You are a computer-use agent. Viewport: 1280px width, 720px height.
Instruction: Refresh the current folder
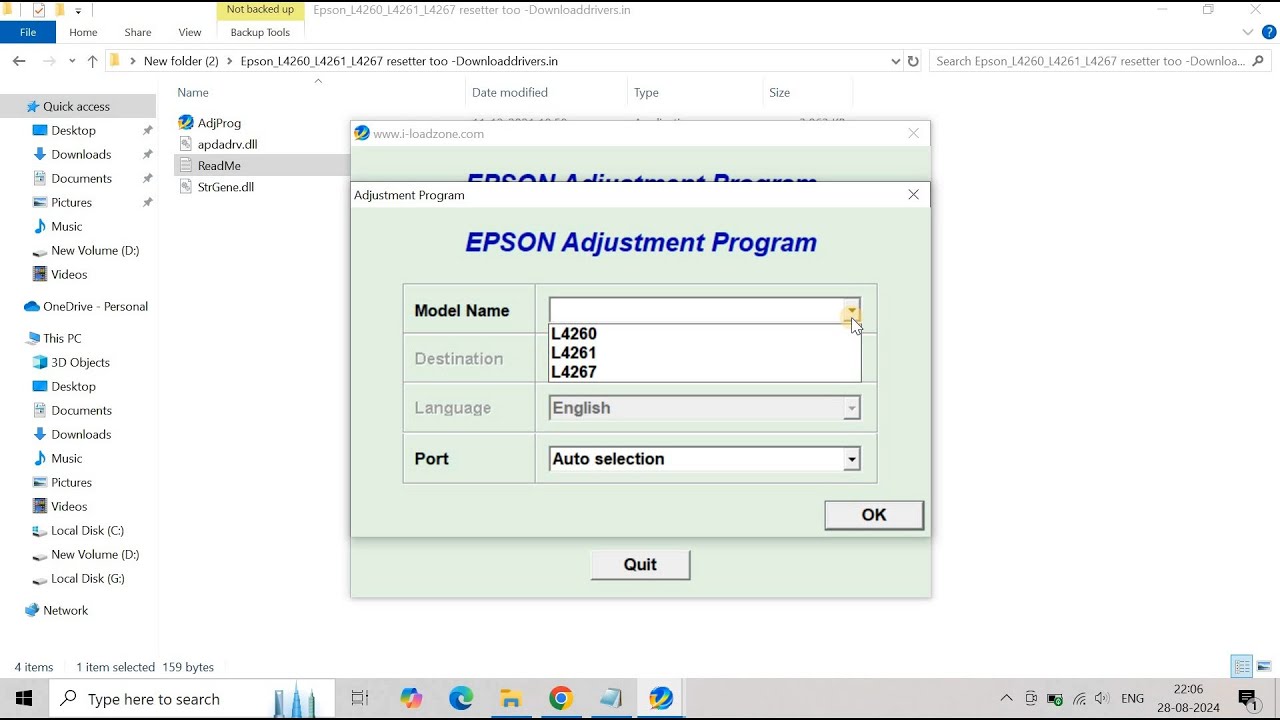coord(912,61)
